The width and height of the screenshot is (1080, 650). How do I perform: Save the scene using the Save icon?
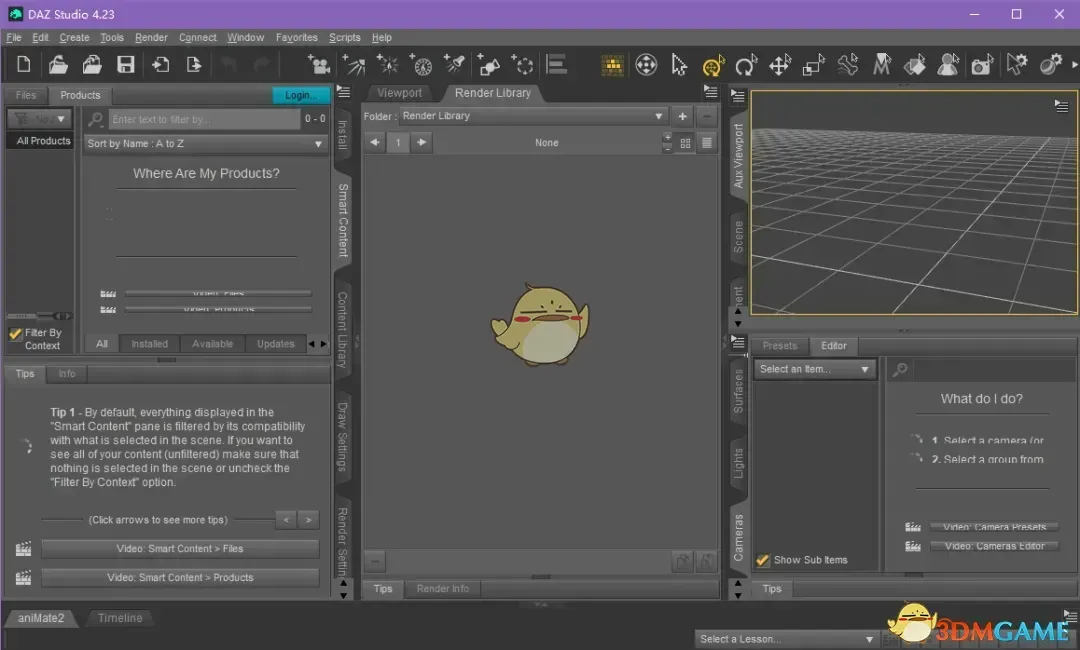[124, 64]
